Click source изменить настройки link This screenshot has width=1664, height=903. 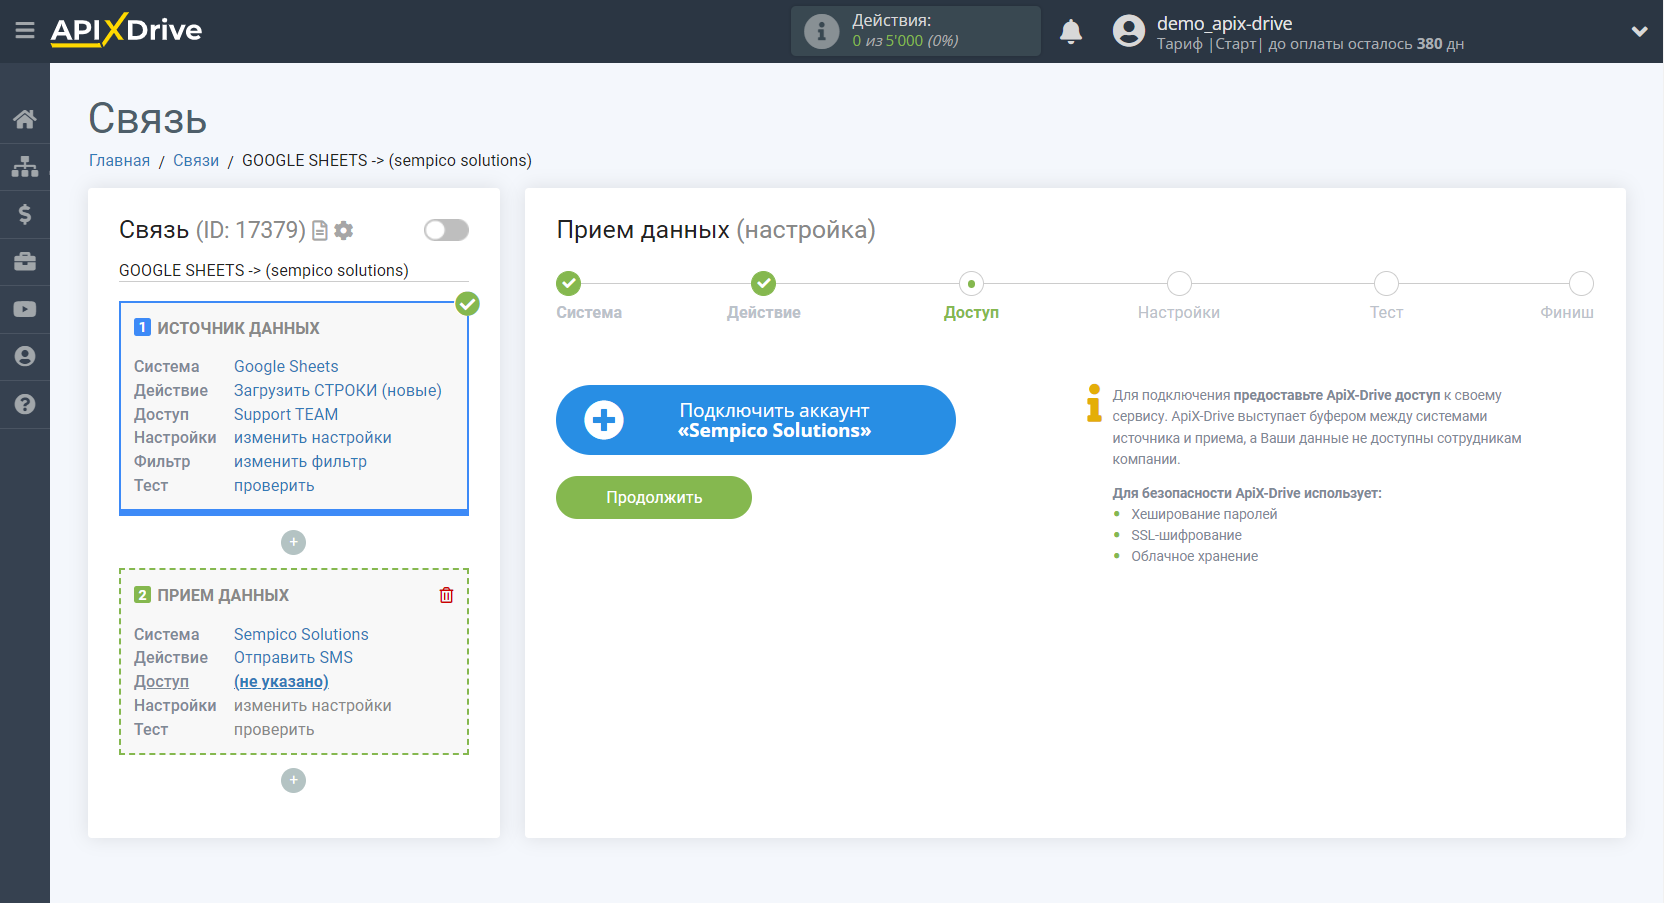tap(313, 437)
